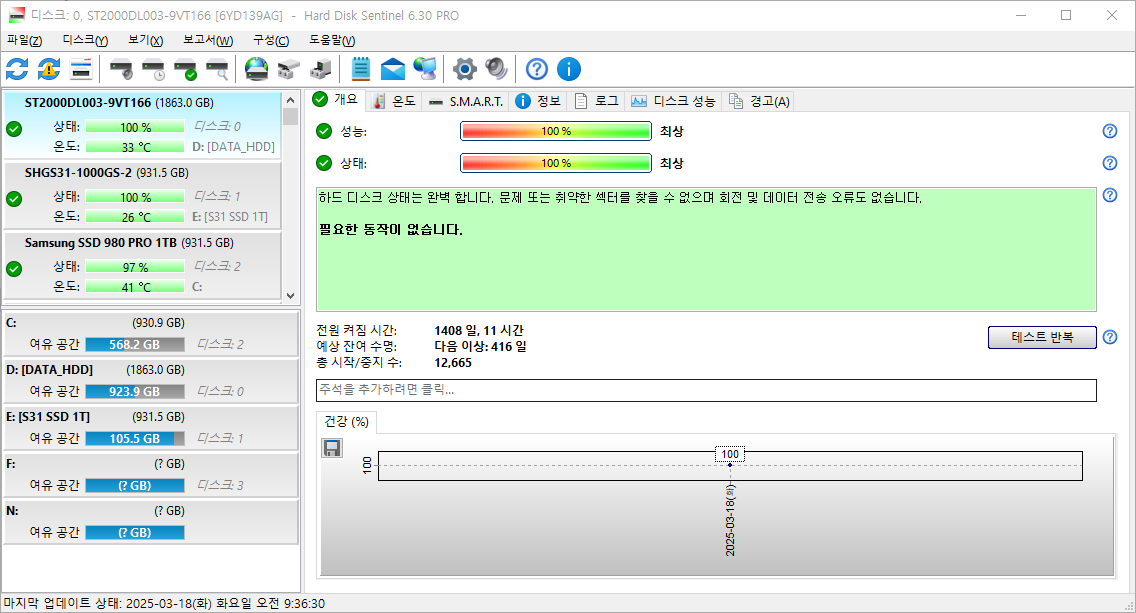Click help icon next to 테스트 반복 button
Image resolution: width=1136 pixels, height=613 pixels.
[x=1109, y=337]
